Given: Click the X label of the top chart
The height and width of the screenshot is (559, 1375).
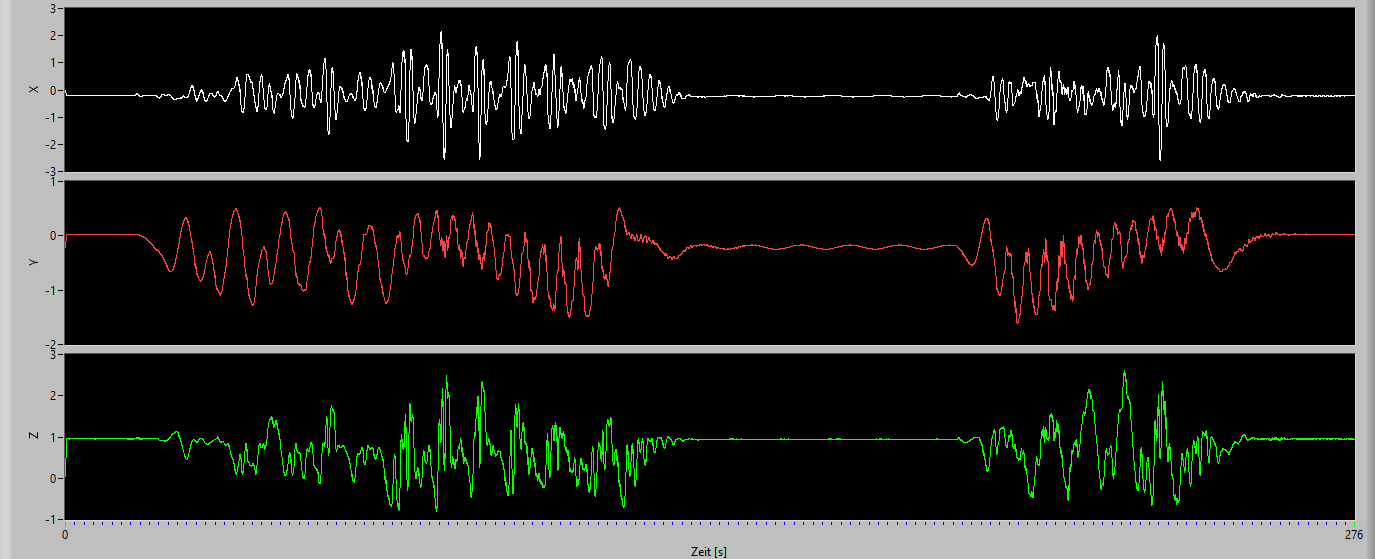Looking at the screenshot, I should click(x=35, y=90).
